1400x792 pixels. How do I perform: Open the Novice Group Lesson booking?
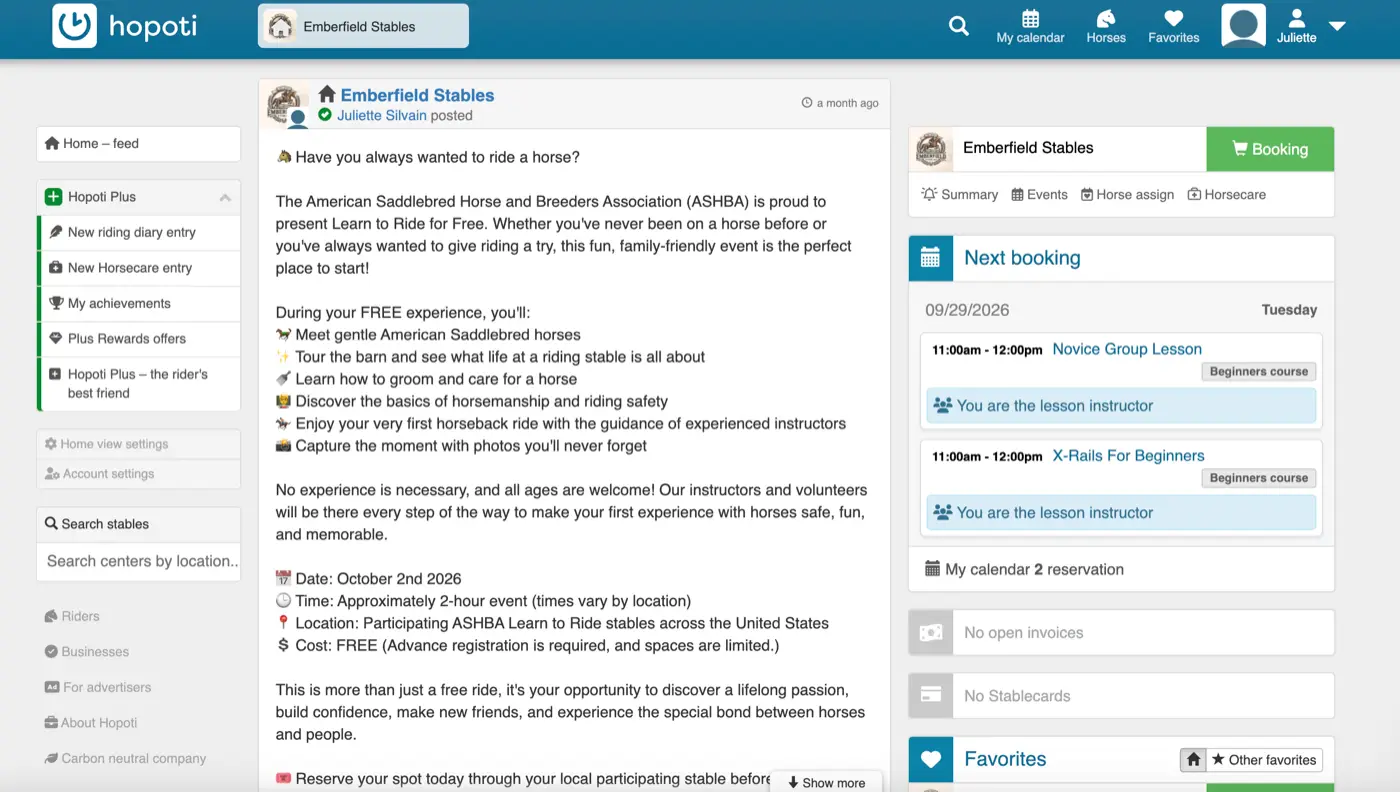(x=1127, y=350)
